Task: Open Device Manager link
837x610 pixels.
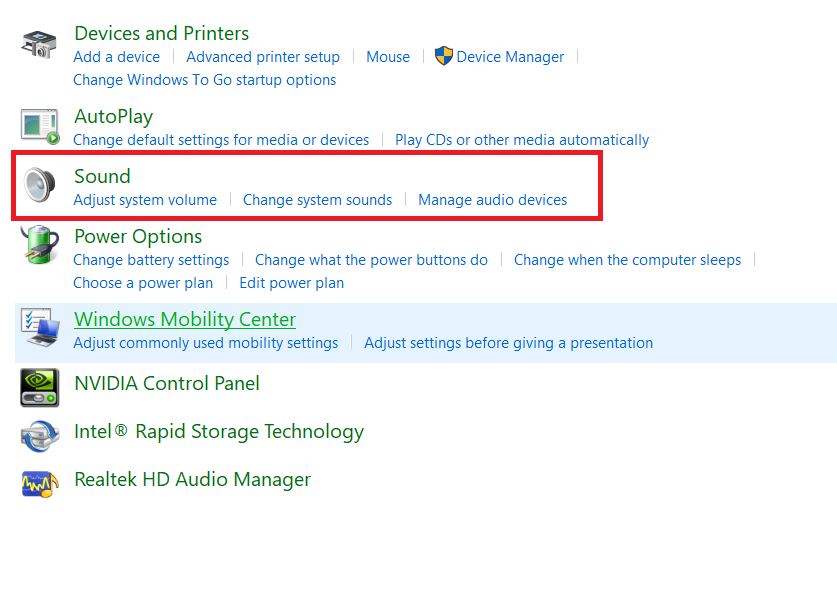Action: pos(510,57)
